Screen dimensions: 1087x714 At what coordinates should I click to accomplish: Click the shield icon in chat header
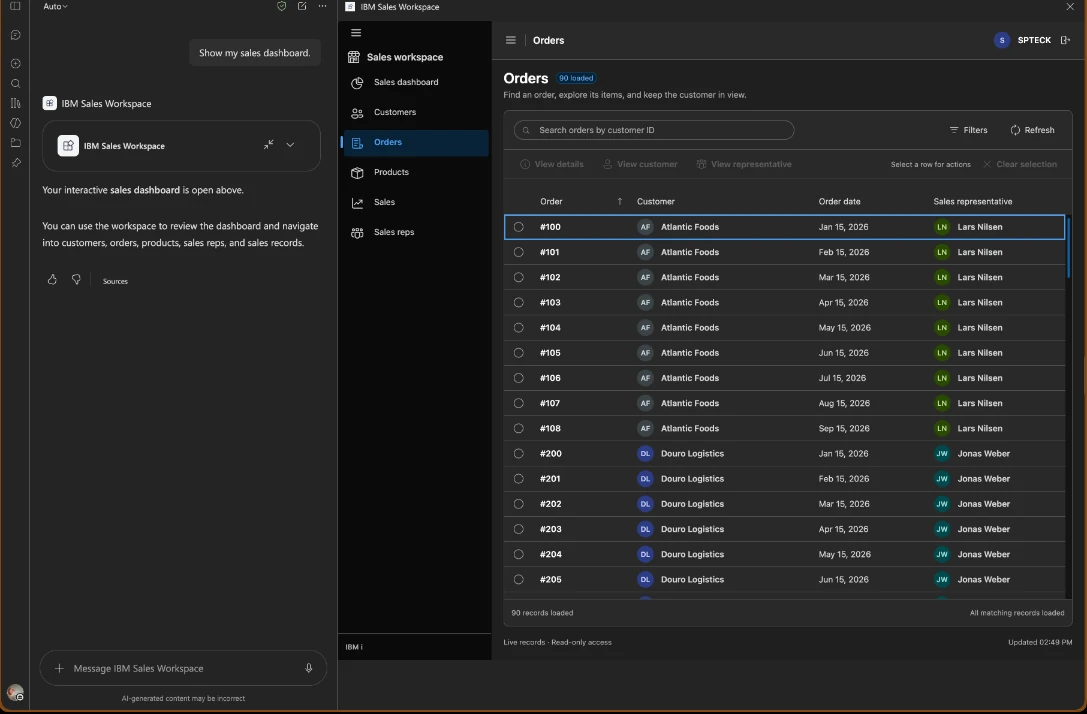(x=281, y=6)
